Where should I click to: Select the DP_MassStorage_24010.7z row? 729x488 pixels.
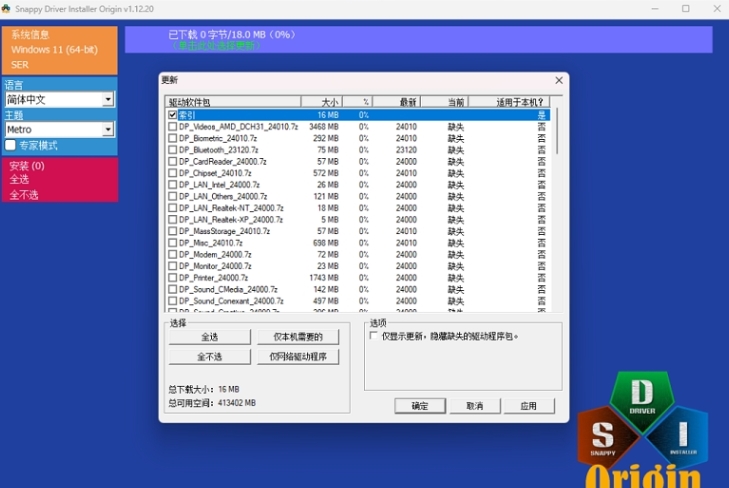[x=358, y=231]
